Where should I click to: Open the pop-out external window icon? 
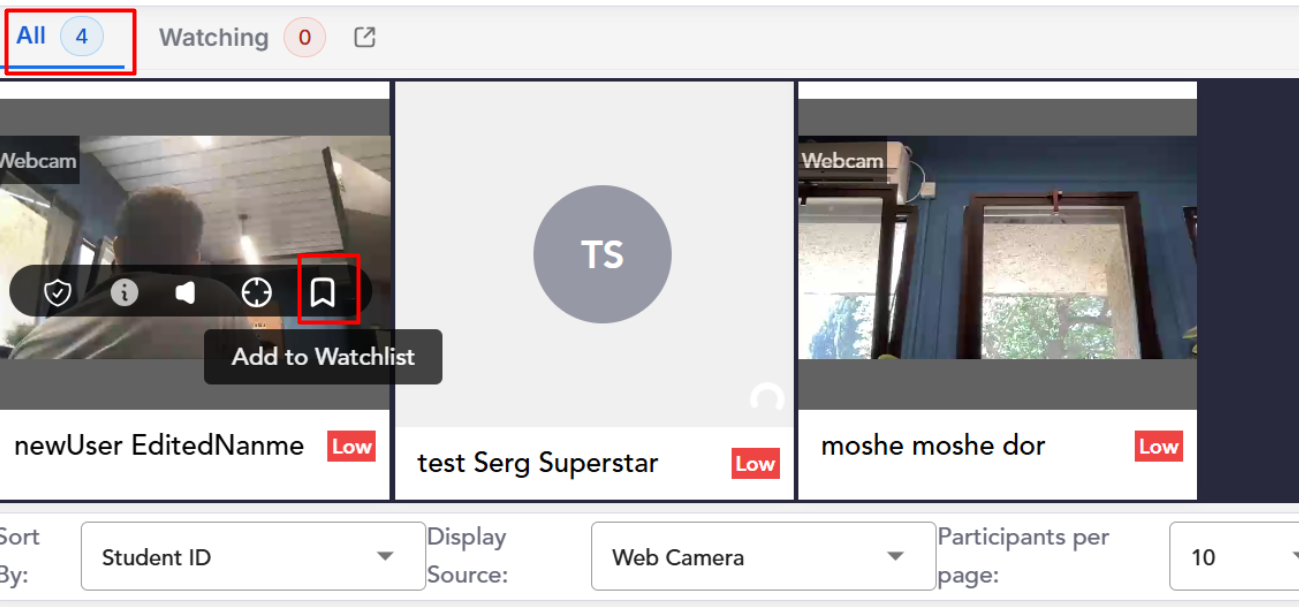coord(365,37)
